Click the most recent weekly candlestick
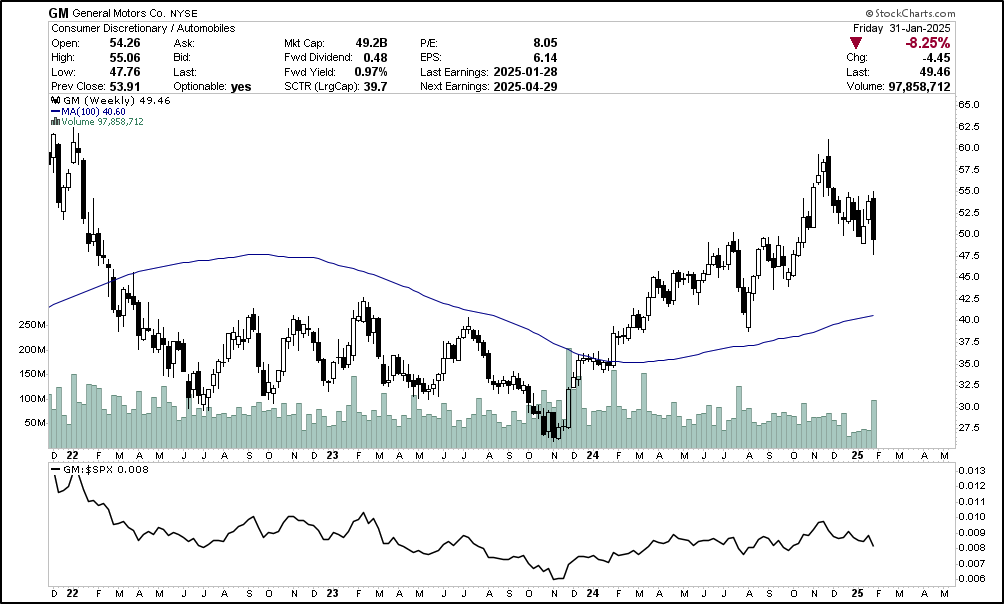Image resolution: width=1004 pixels, height=604 pixels. pos(873,220)
